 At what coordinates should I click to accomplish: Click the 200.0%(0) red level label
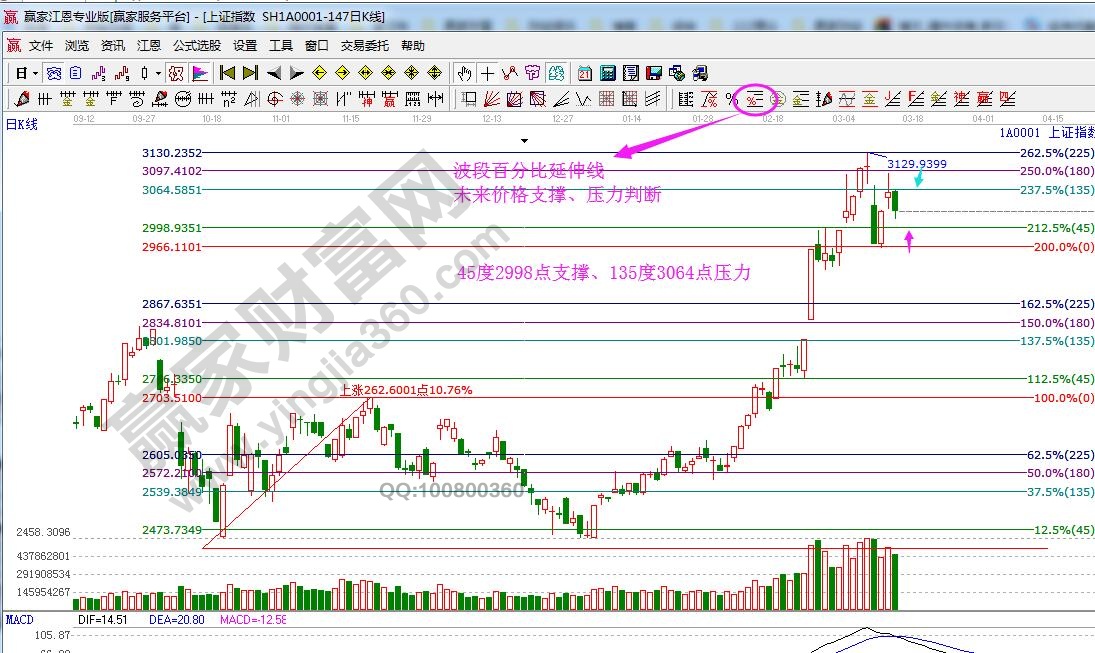click(1060, 247)
